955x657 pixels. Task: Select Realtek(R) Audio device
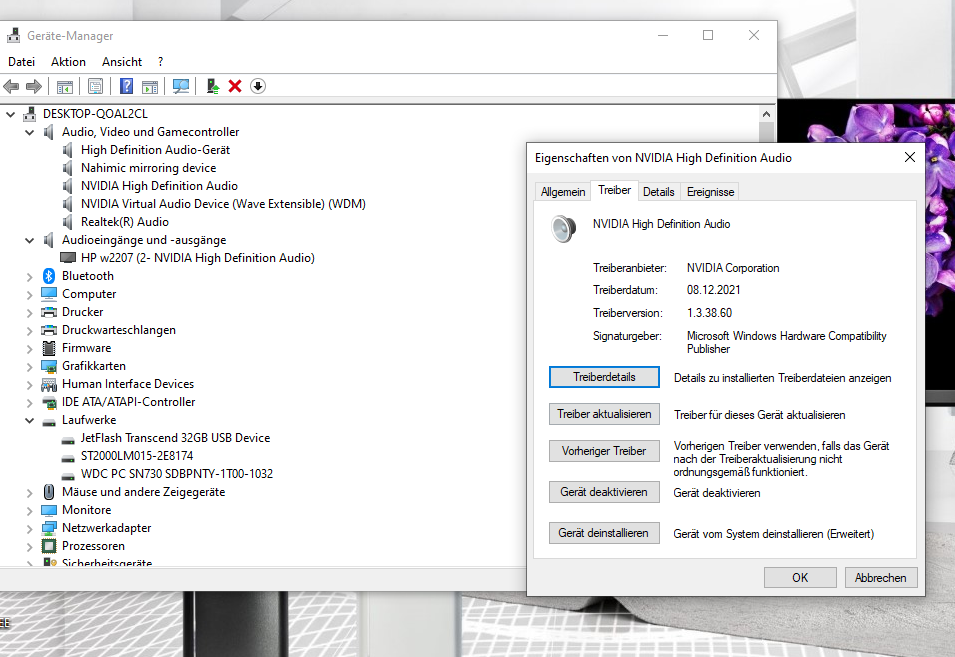tap(125, 222)
